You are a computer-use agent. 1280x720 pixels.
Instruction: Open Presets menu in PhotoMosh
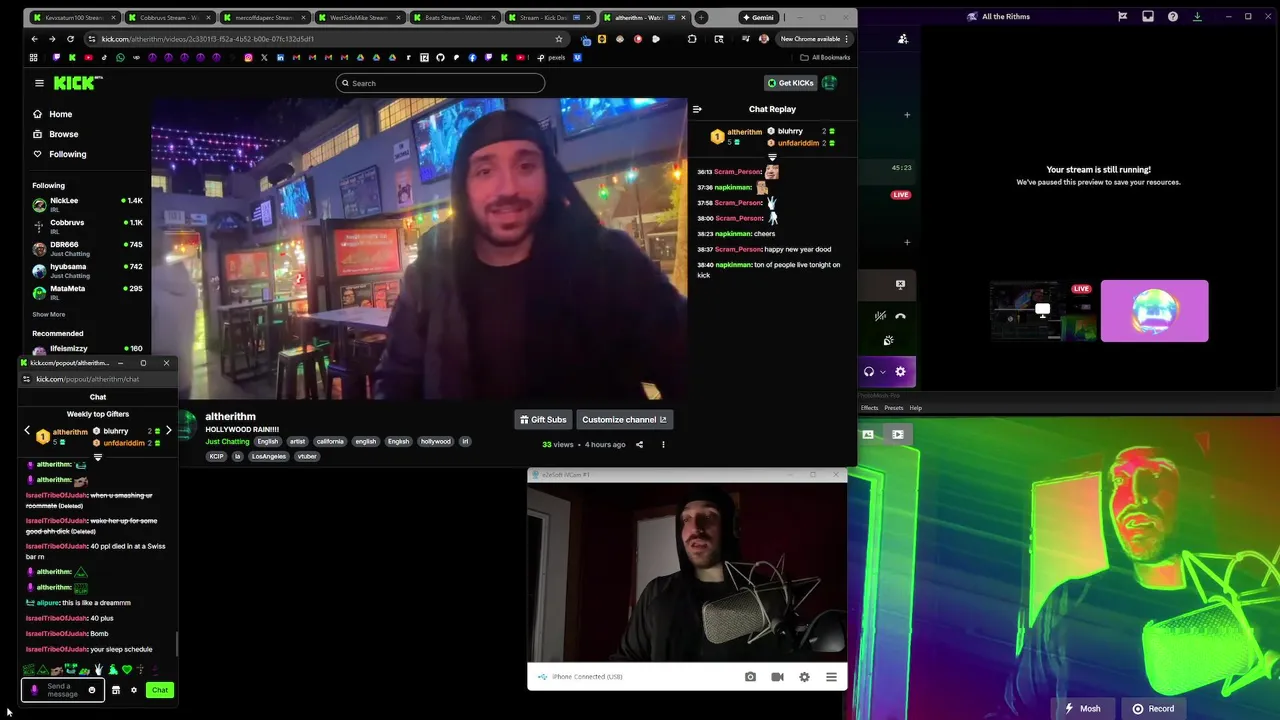(894, 408)
